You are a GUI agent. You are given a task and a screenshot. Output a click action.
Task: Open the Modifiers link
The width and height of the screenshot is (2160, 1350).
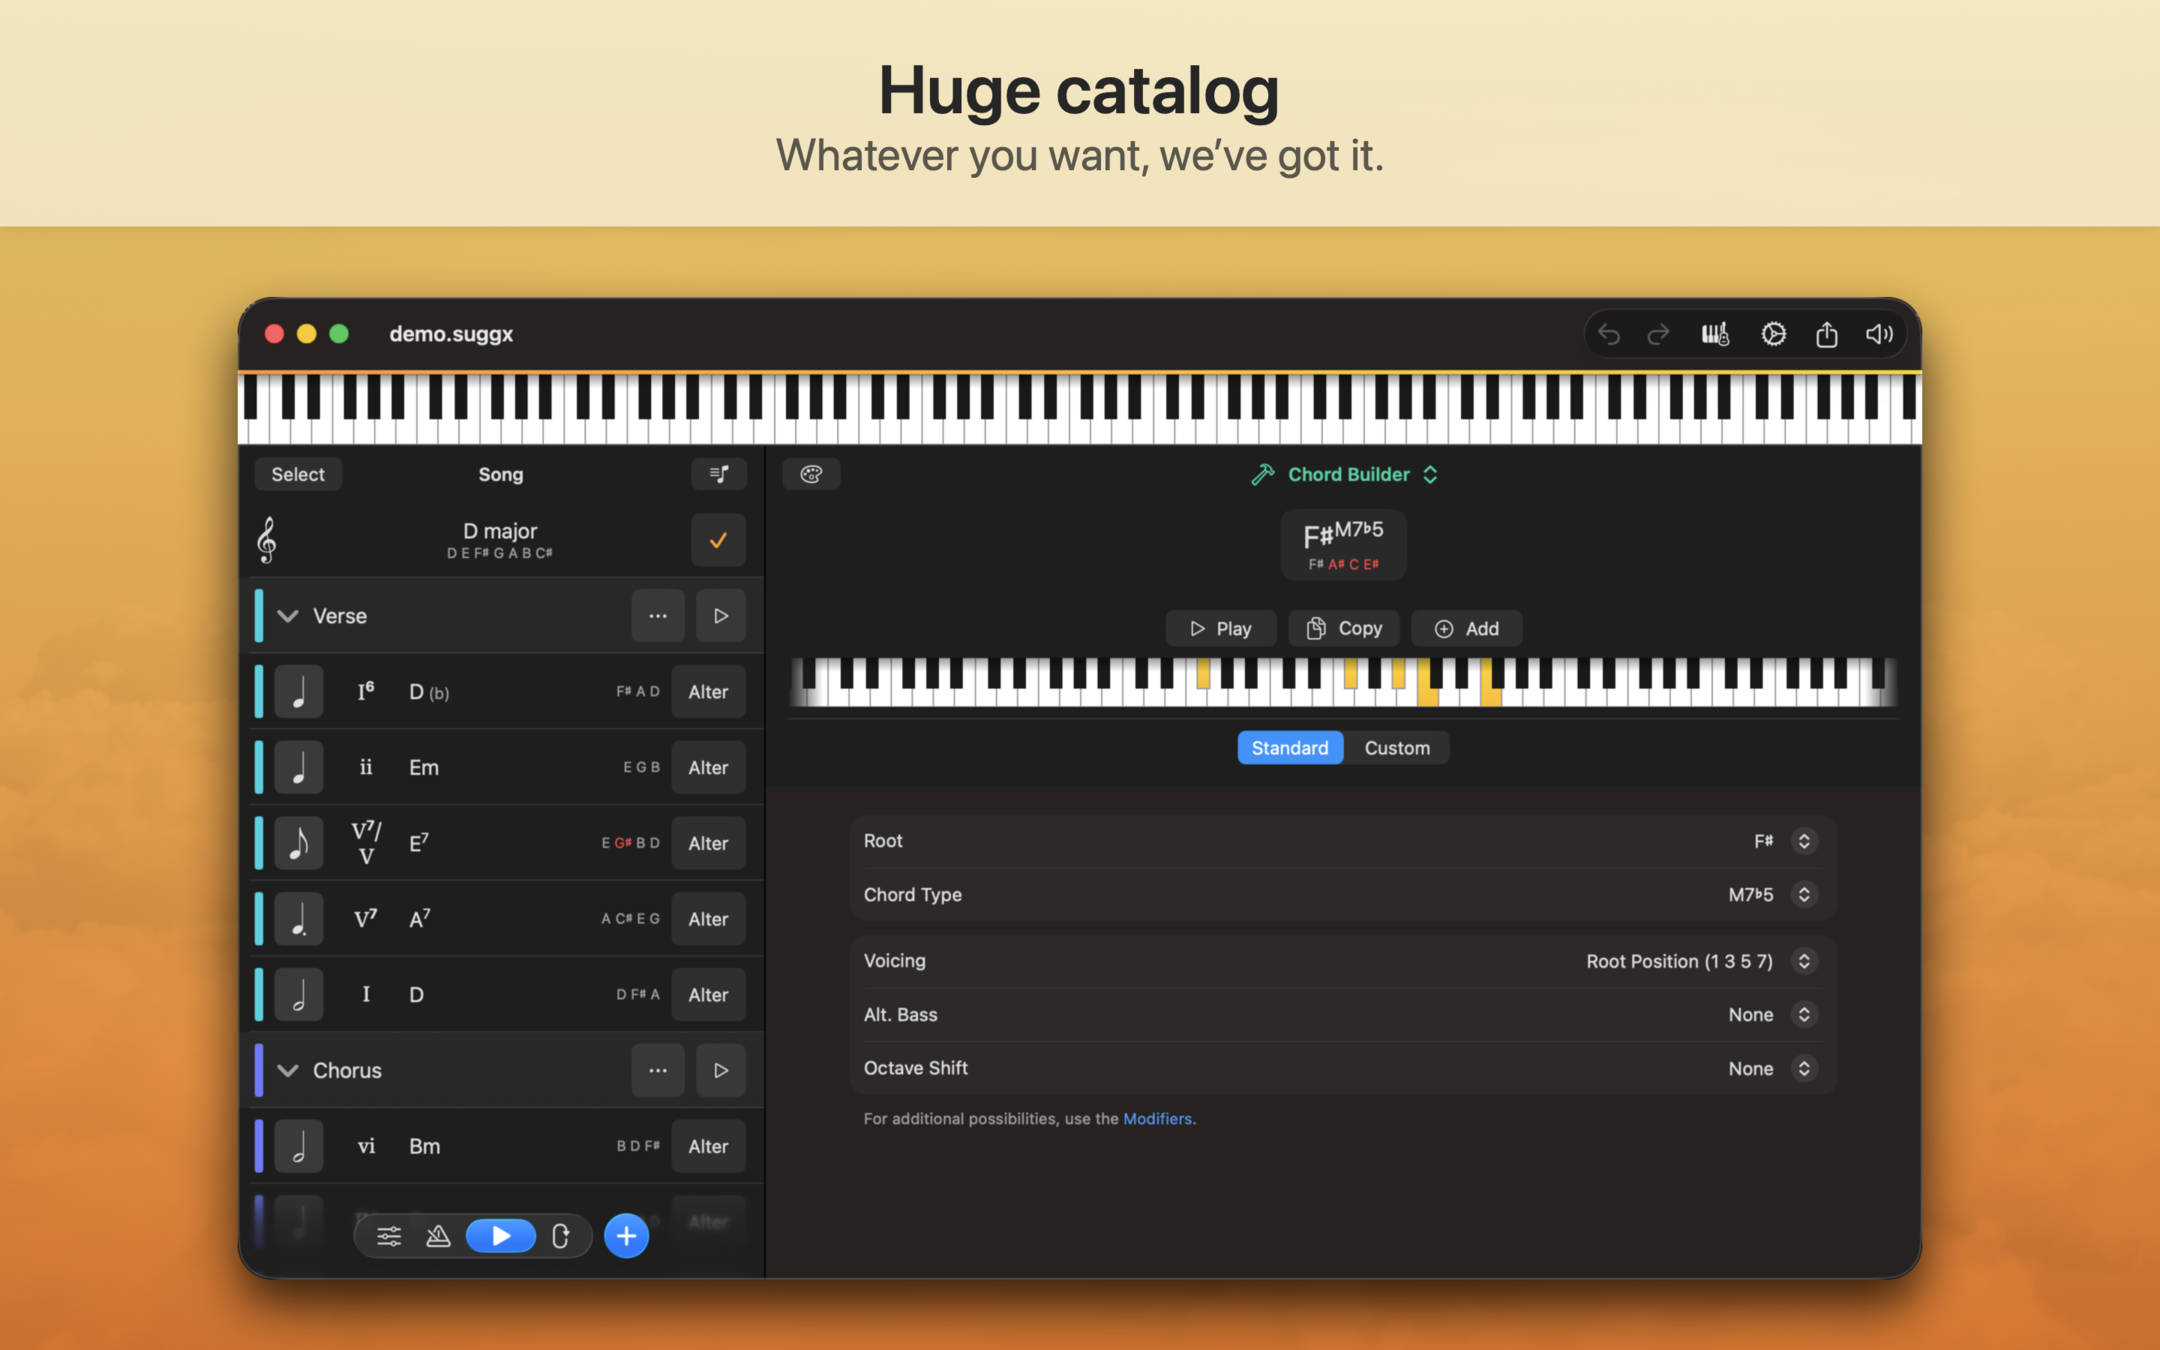click(1157, 1119)
